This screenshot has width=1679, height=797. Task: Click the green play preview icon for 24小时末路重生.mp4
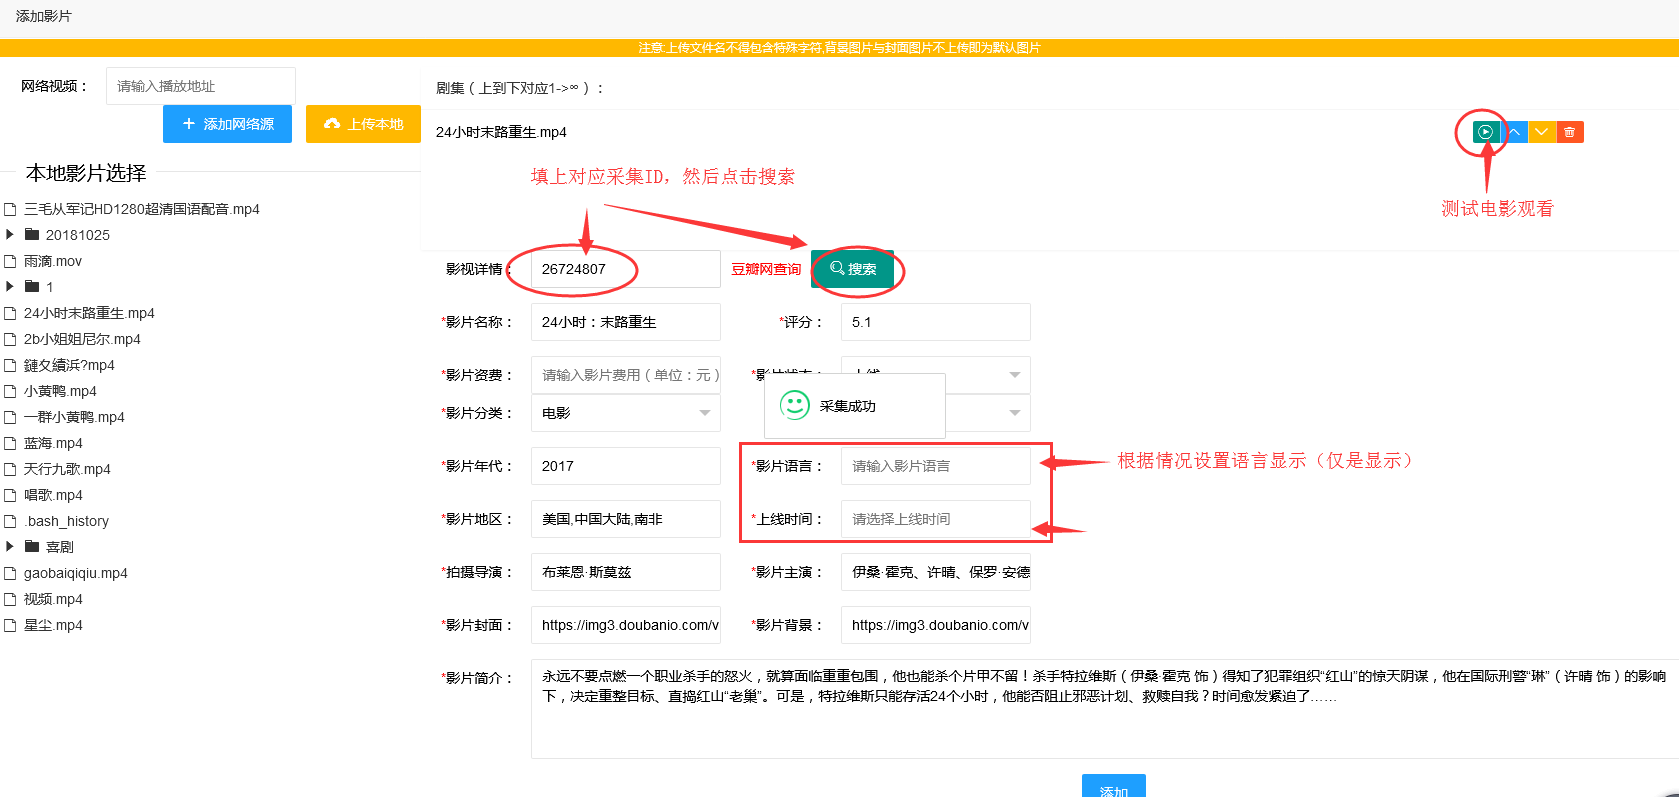(1485, 132)
